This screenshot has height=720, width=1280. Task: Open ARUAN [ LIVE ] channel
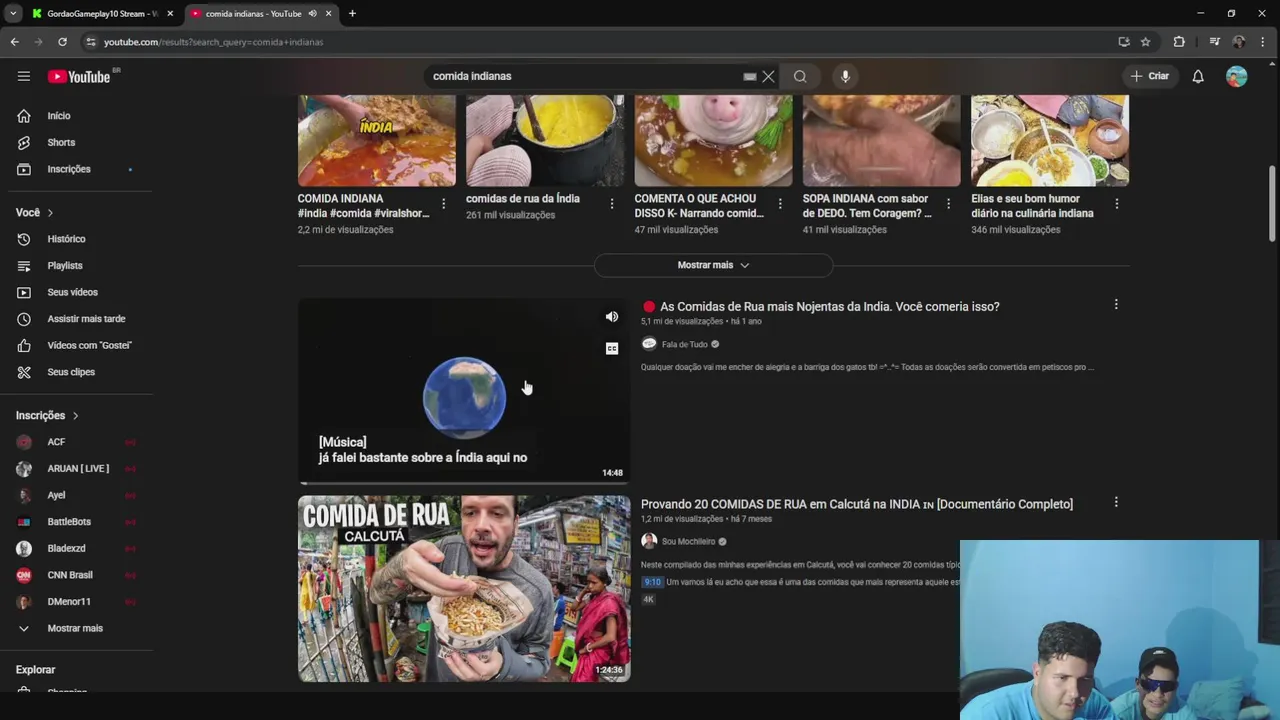80,468
